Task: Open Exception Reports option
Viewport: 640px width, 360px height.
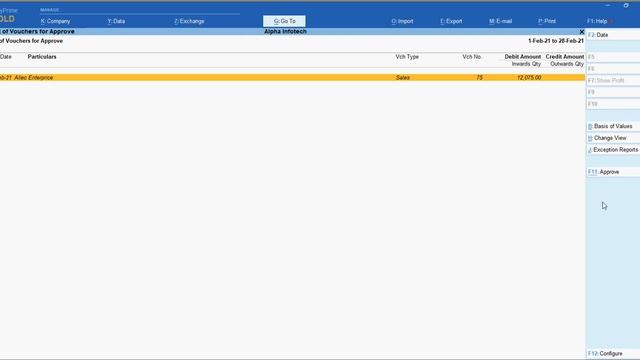Action: click(x=613, y=150)
